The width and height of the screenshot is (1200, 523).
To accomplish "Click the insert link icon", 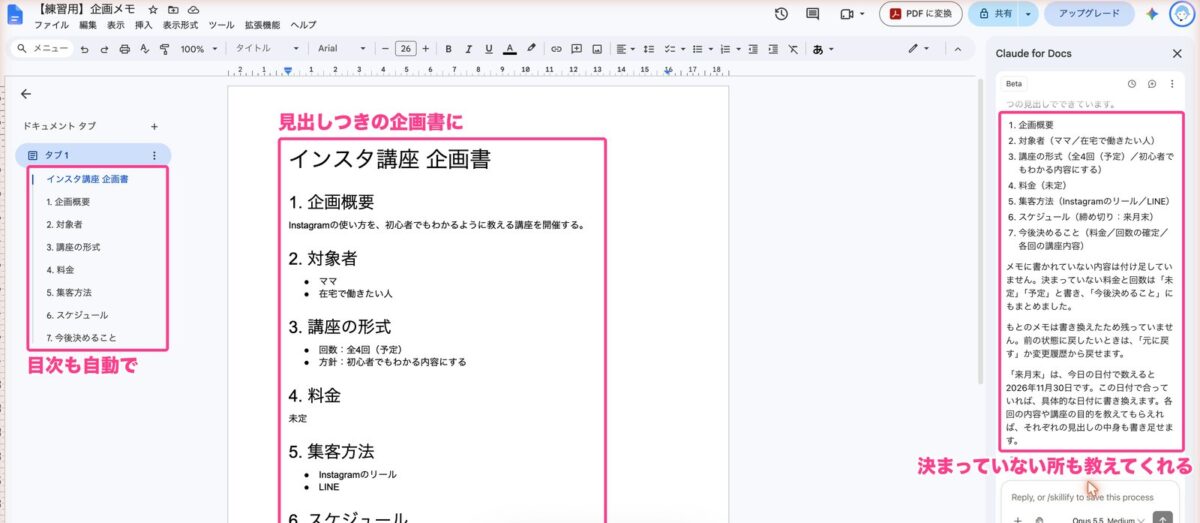I will click(557, 48).
